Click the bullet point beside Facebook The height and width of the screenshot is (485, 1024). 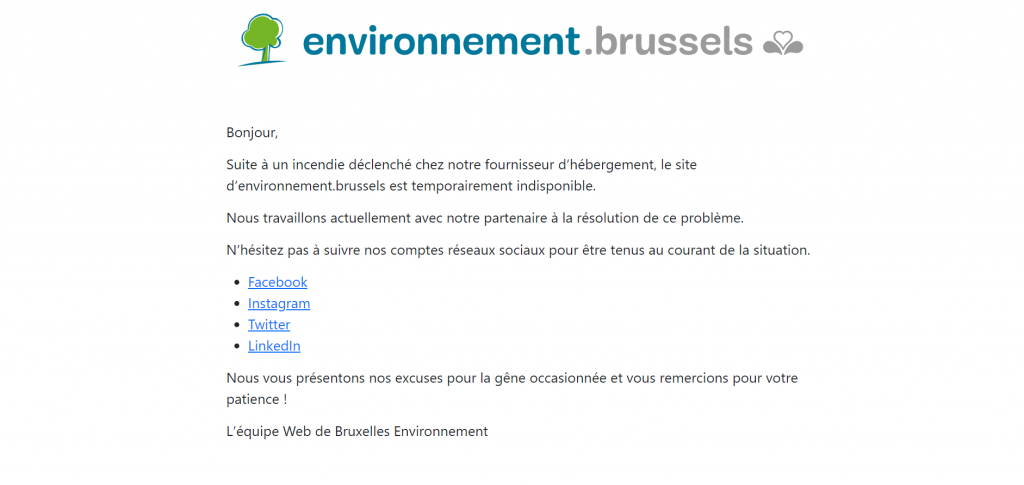(x=236, y=283)
